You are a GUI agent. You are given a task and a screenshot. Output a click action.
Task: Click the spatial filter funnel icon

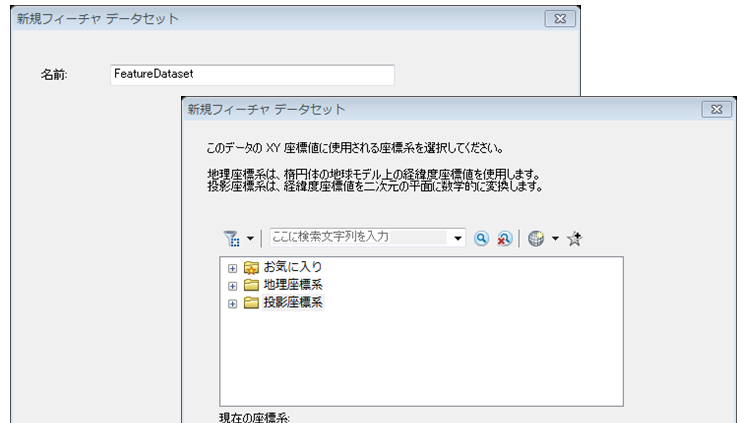click(232, 238)
